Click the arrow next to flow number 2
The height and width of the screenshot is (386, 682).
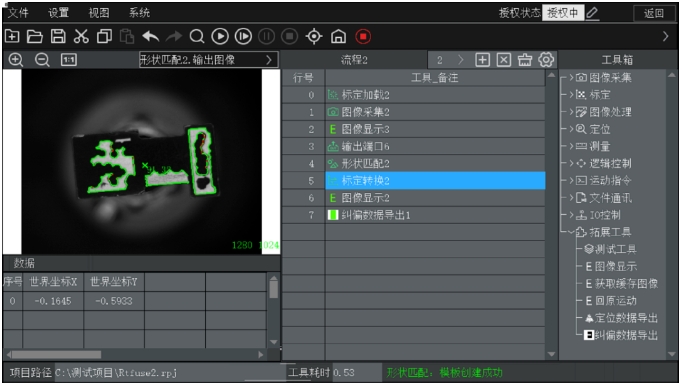(x=461, y=60)
